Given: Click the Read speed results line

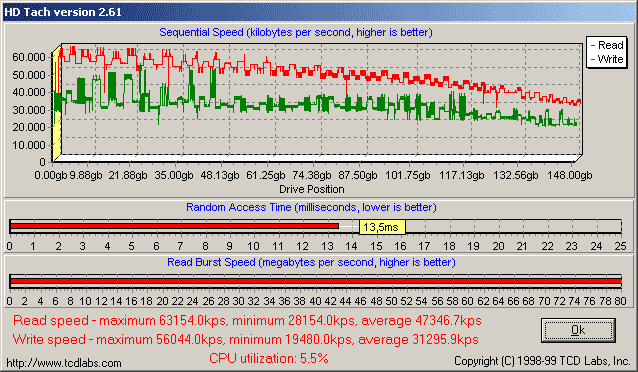Looking at the screenshot, I should [x=247, y=321].
